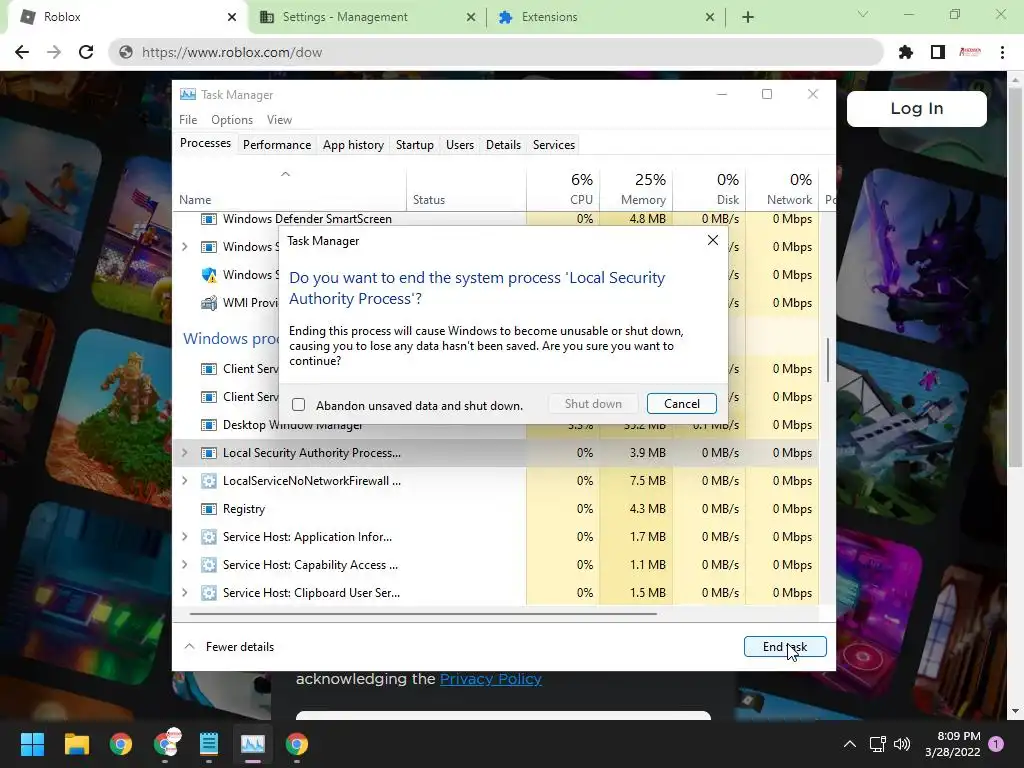Click the End task button
The height and width of the screenshot is (768, 1024).
pos(785,647)
